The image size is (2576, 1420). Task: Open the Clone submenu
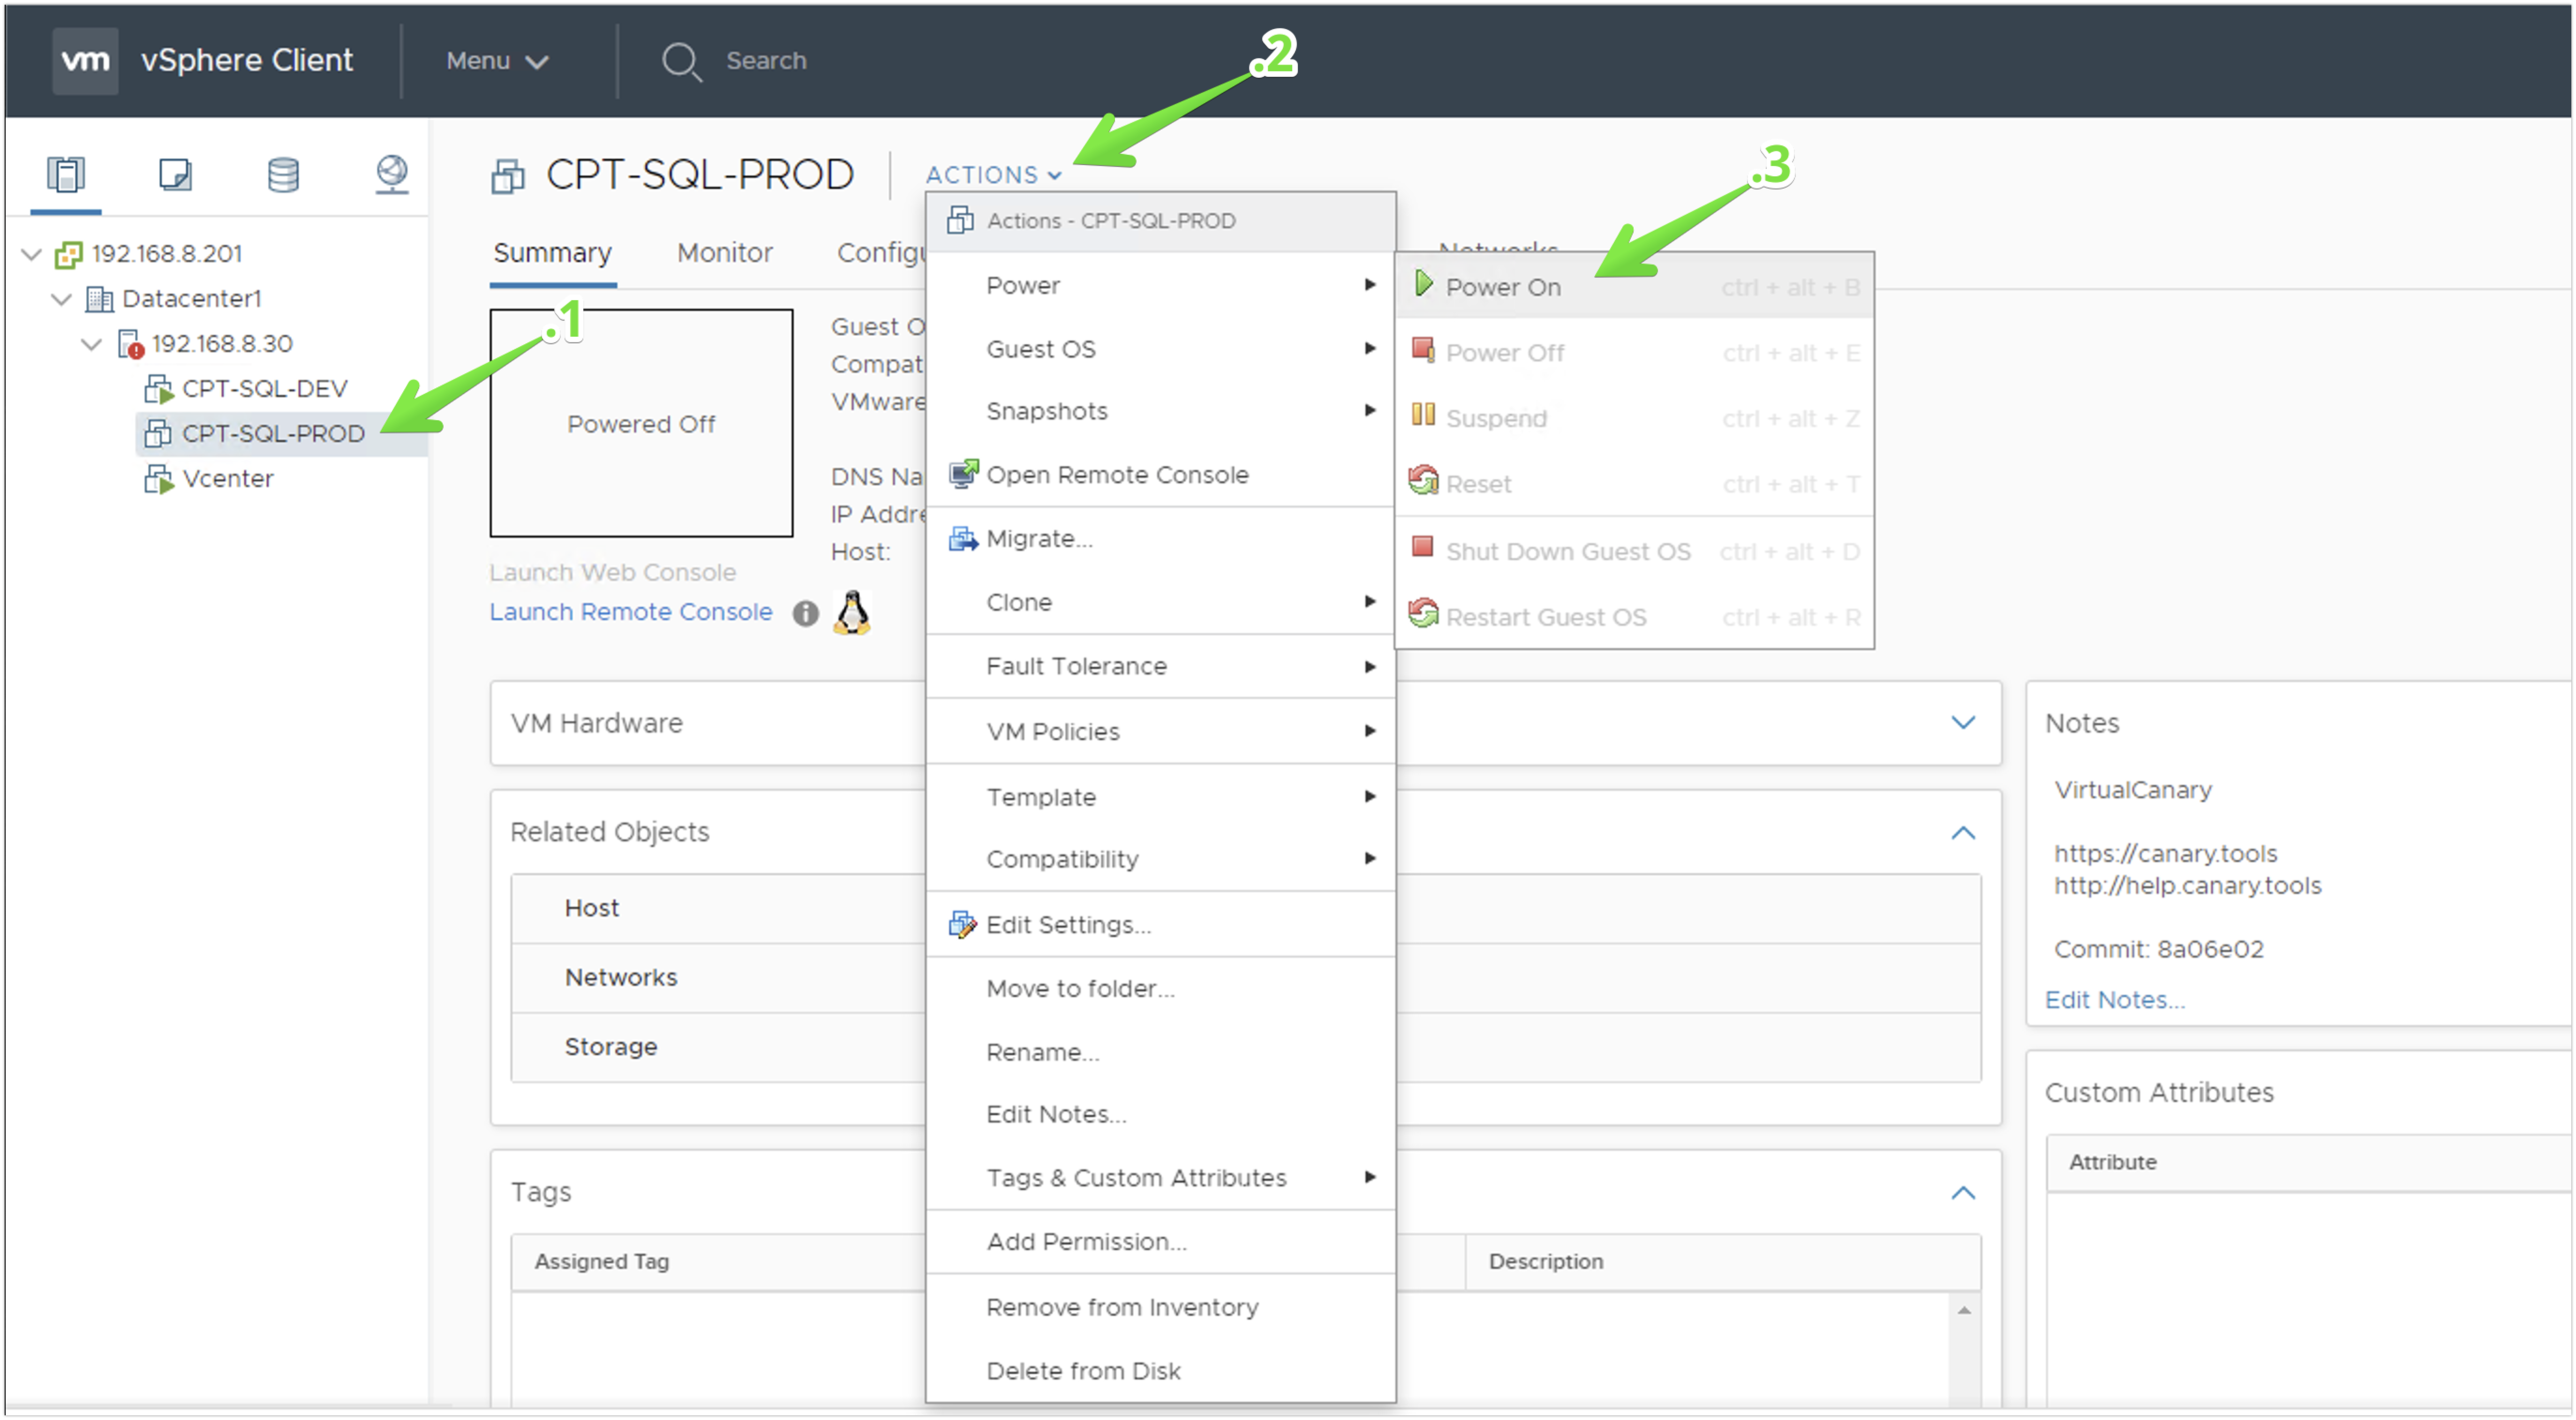click(x=1160, y=602)
